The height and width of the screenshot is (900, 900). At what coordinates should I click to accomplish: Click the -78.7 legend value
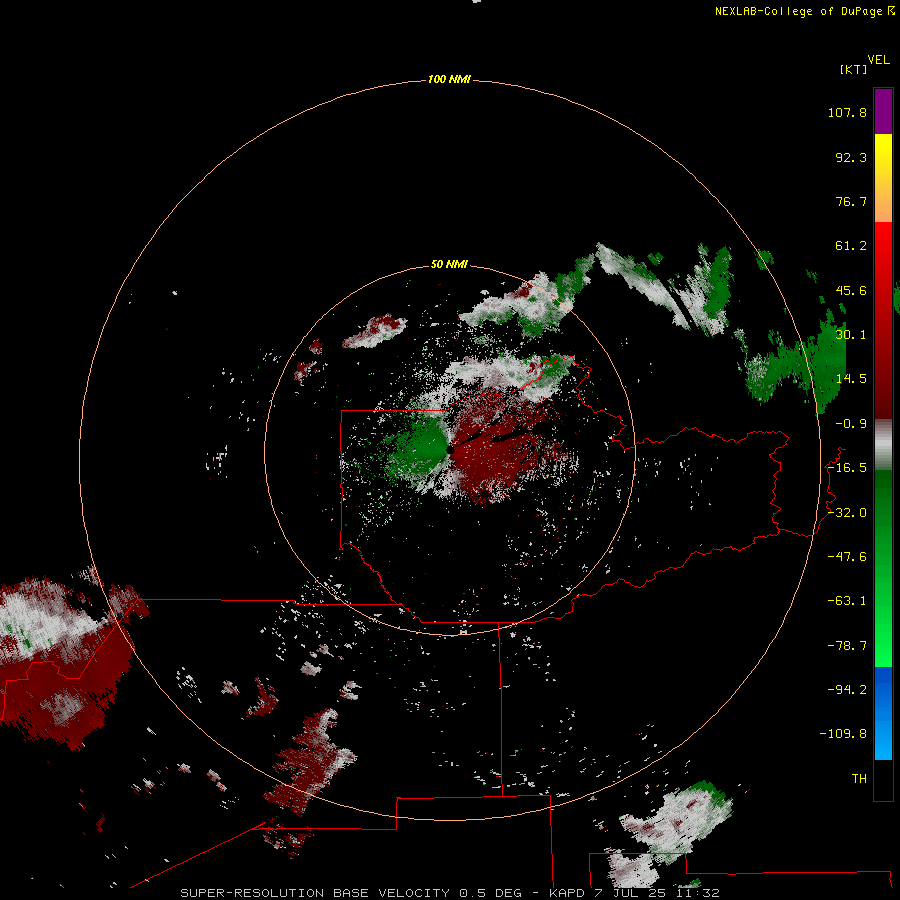pos(847,646)
